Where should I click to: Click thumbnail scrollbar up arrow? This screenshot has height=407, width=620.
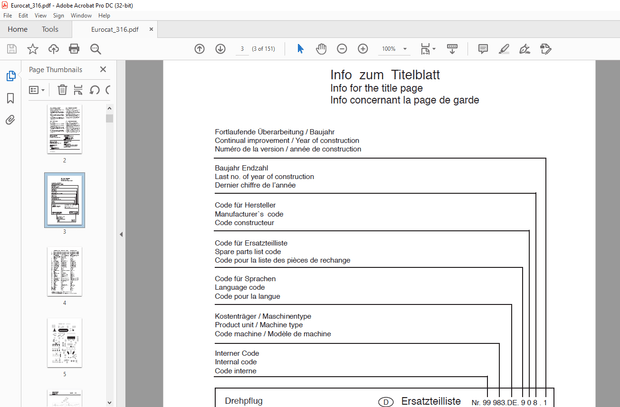click(110, 108)
